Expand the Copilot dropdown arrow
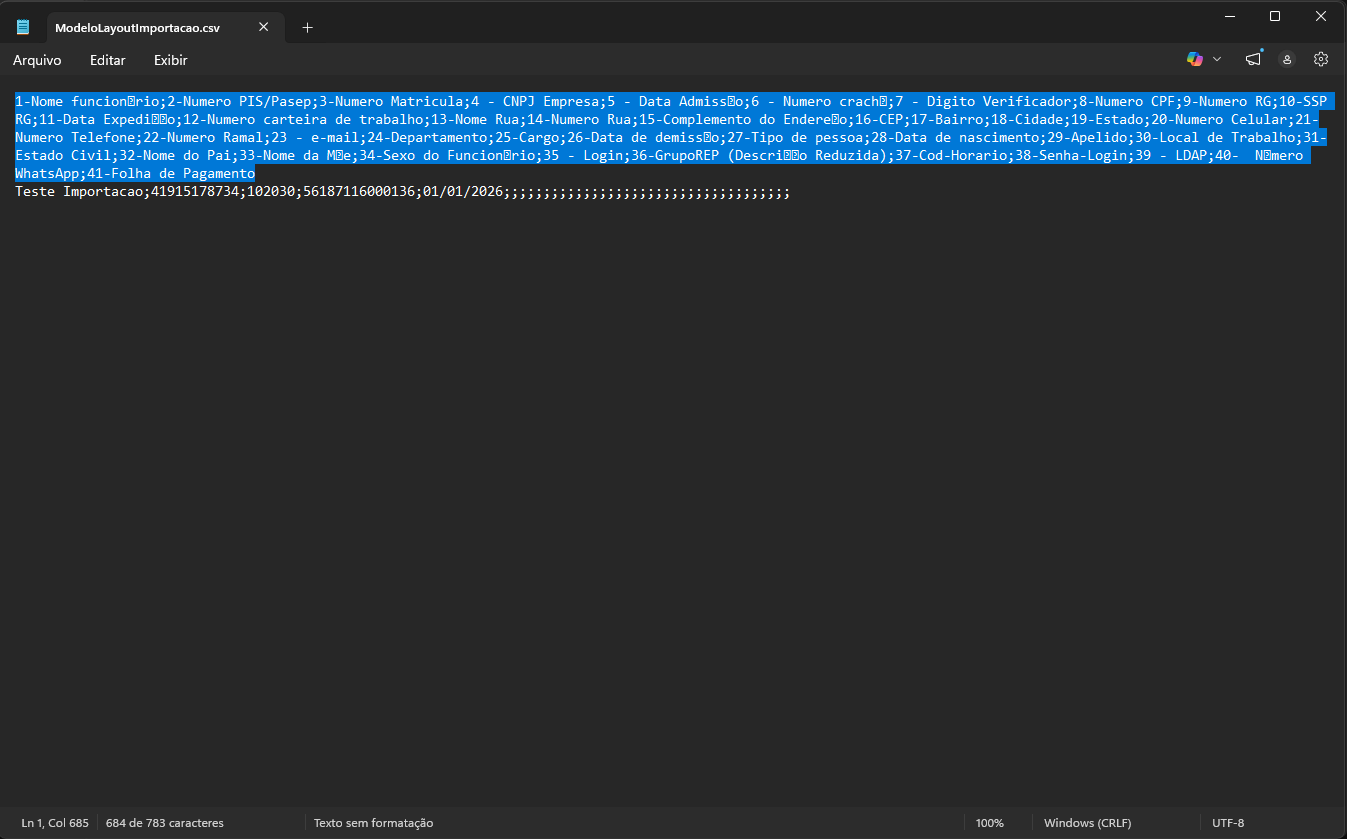1347x839 pixels. (x=1217, y=59)
